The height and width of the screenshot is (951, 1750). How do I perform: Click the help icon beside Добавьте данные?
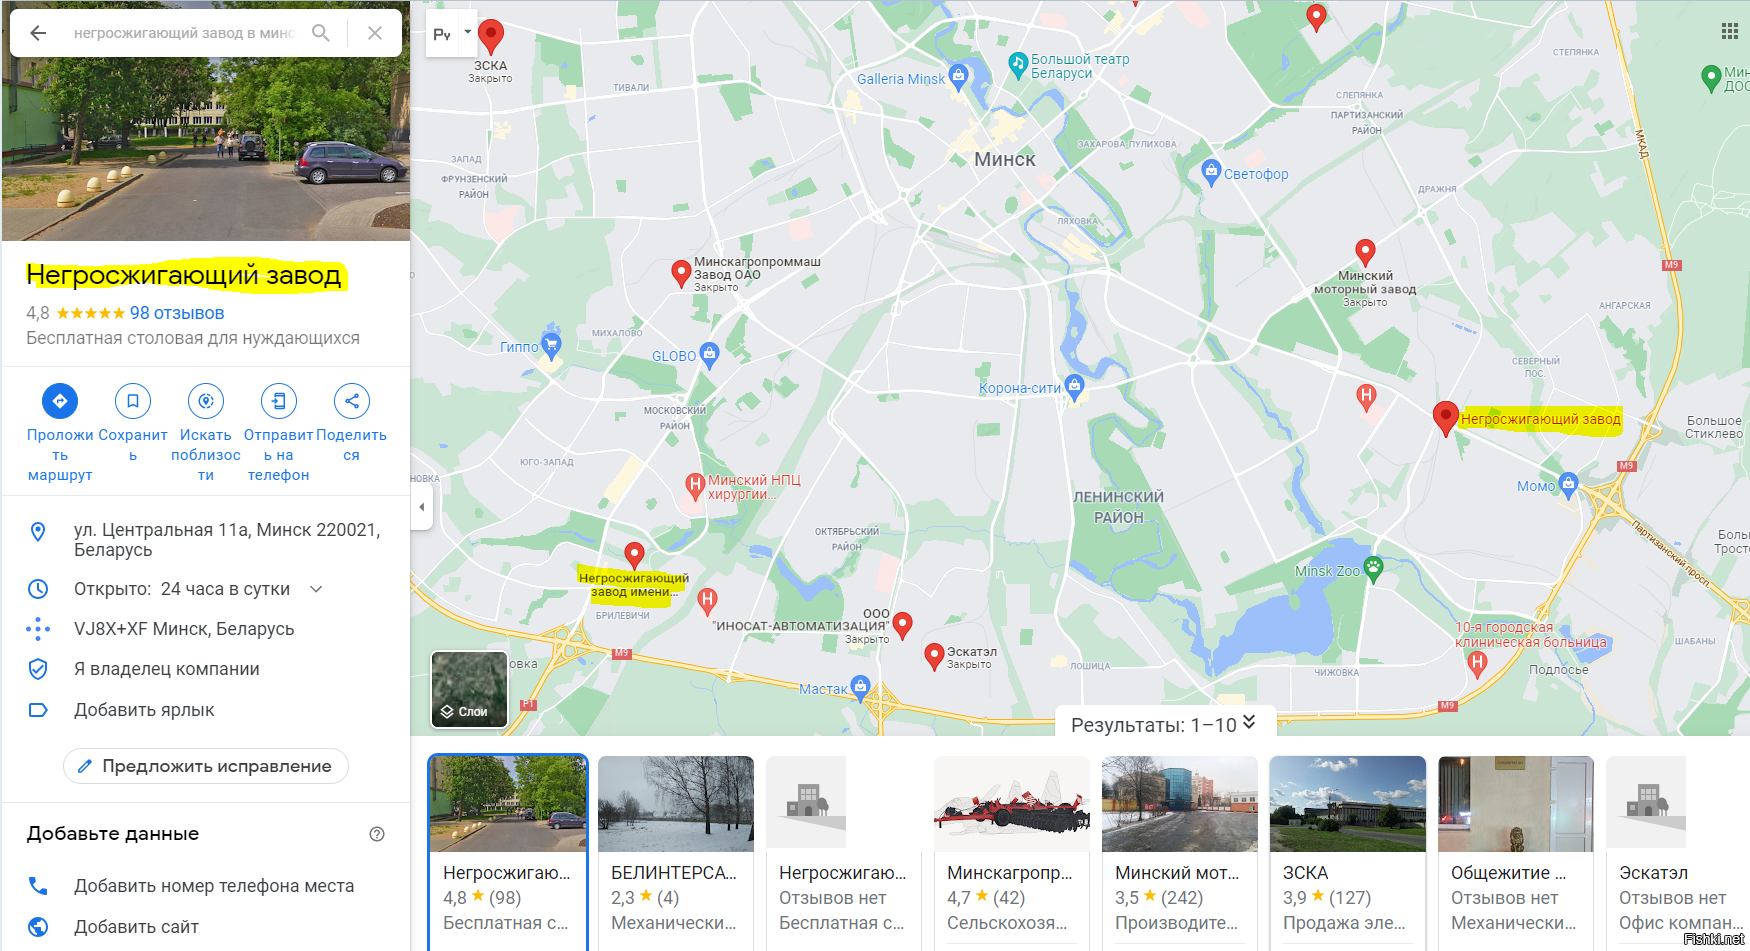click(x=377, y=834)
